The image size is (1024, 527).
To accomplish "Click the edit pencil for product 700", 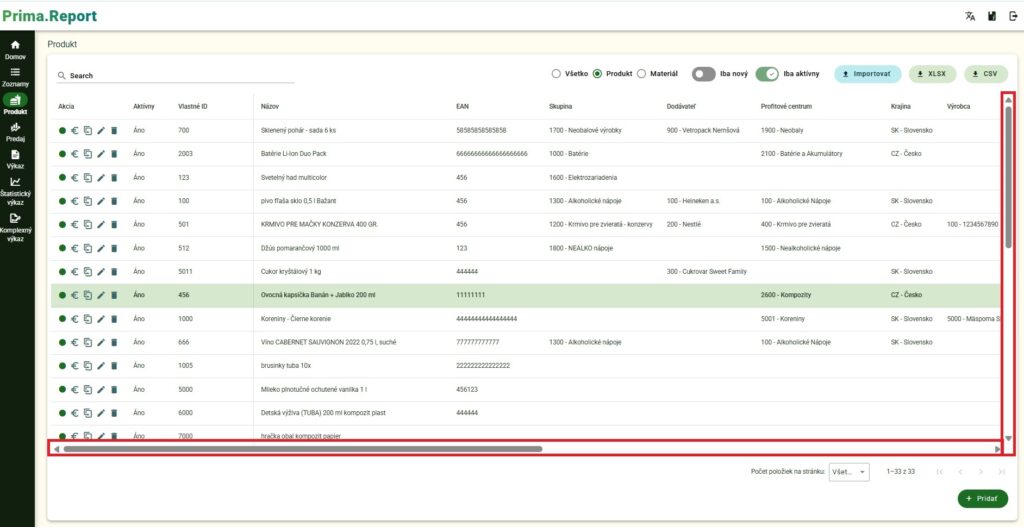I will (101, 130).
